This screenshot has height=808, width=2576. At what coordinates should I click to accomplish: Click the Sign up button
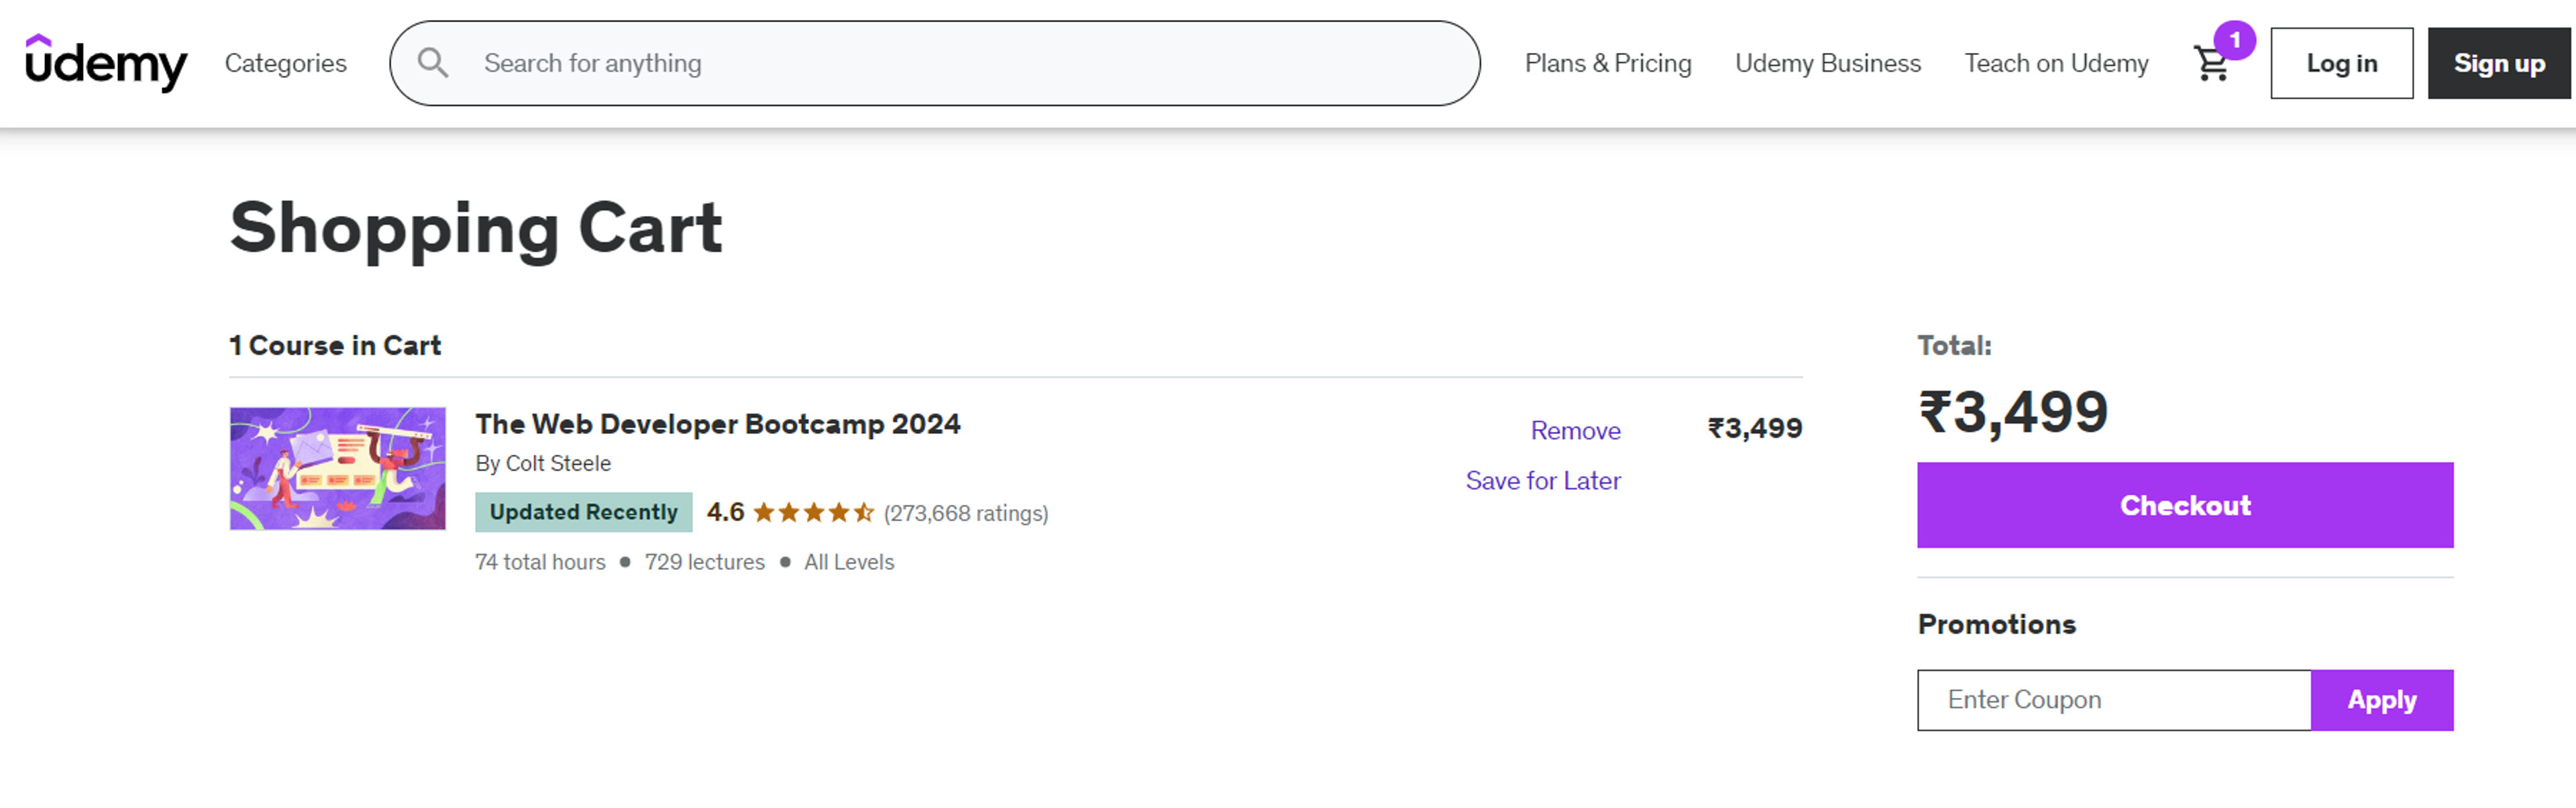click(2498, 63)
